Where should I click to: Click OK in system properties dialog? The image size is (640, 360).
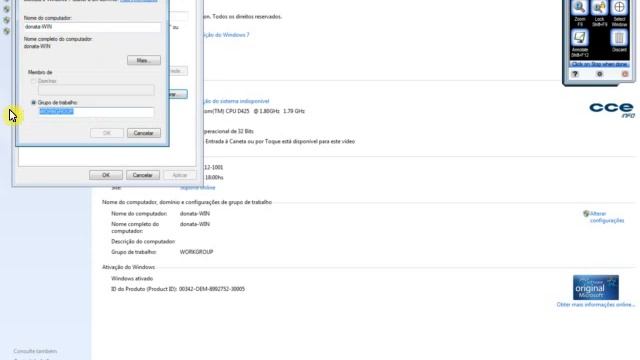coord(106,175)
